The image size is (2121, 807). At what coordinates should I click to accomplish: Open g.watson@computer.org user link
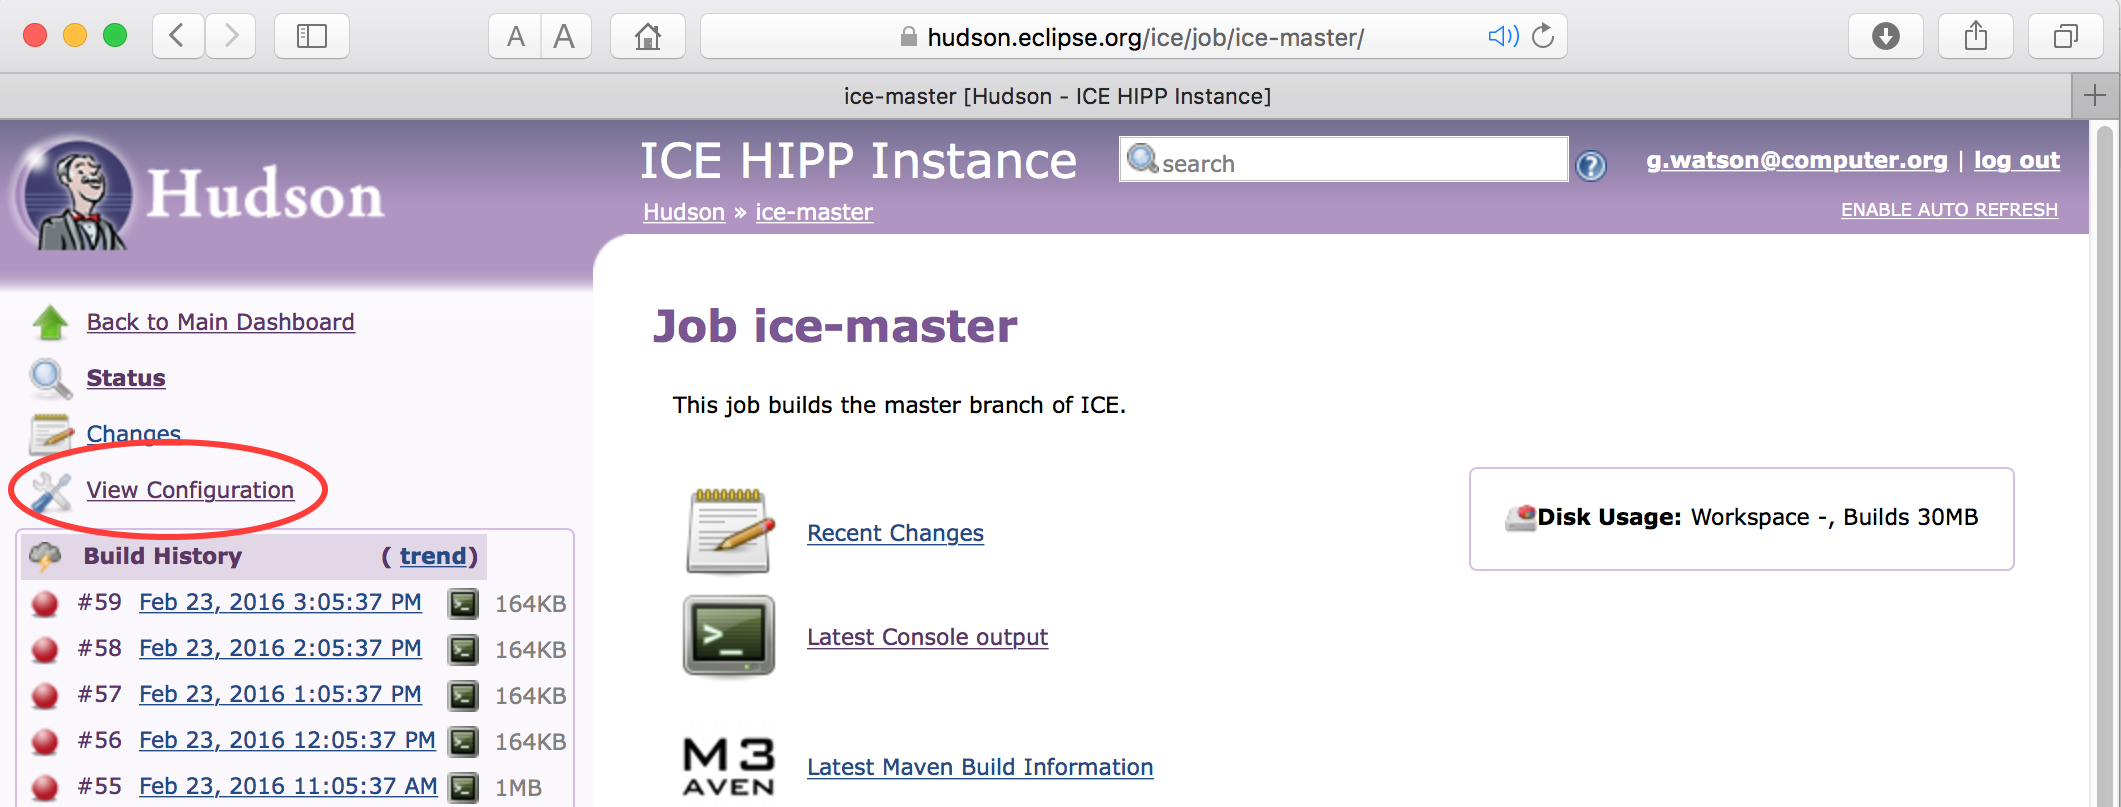coord(1797,160)
